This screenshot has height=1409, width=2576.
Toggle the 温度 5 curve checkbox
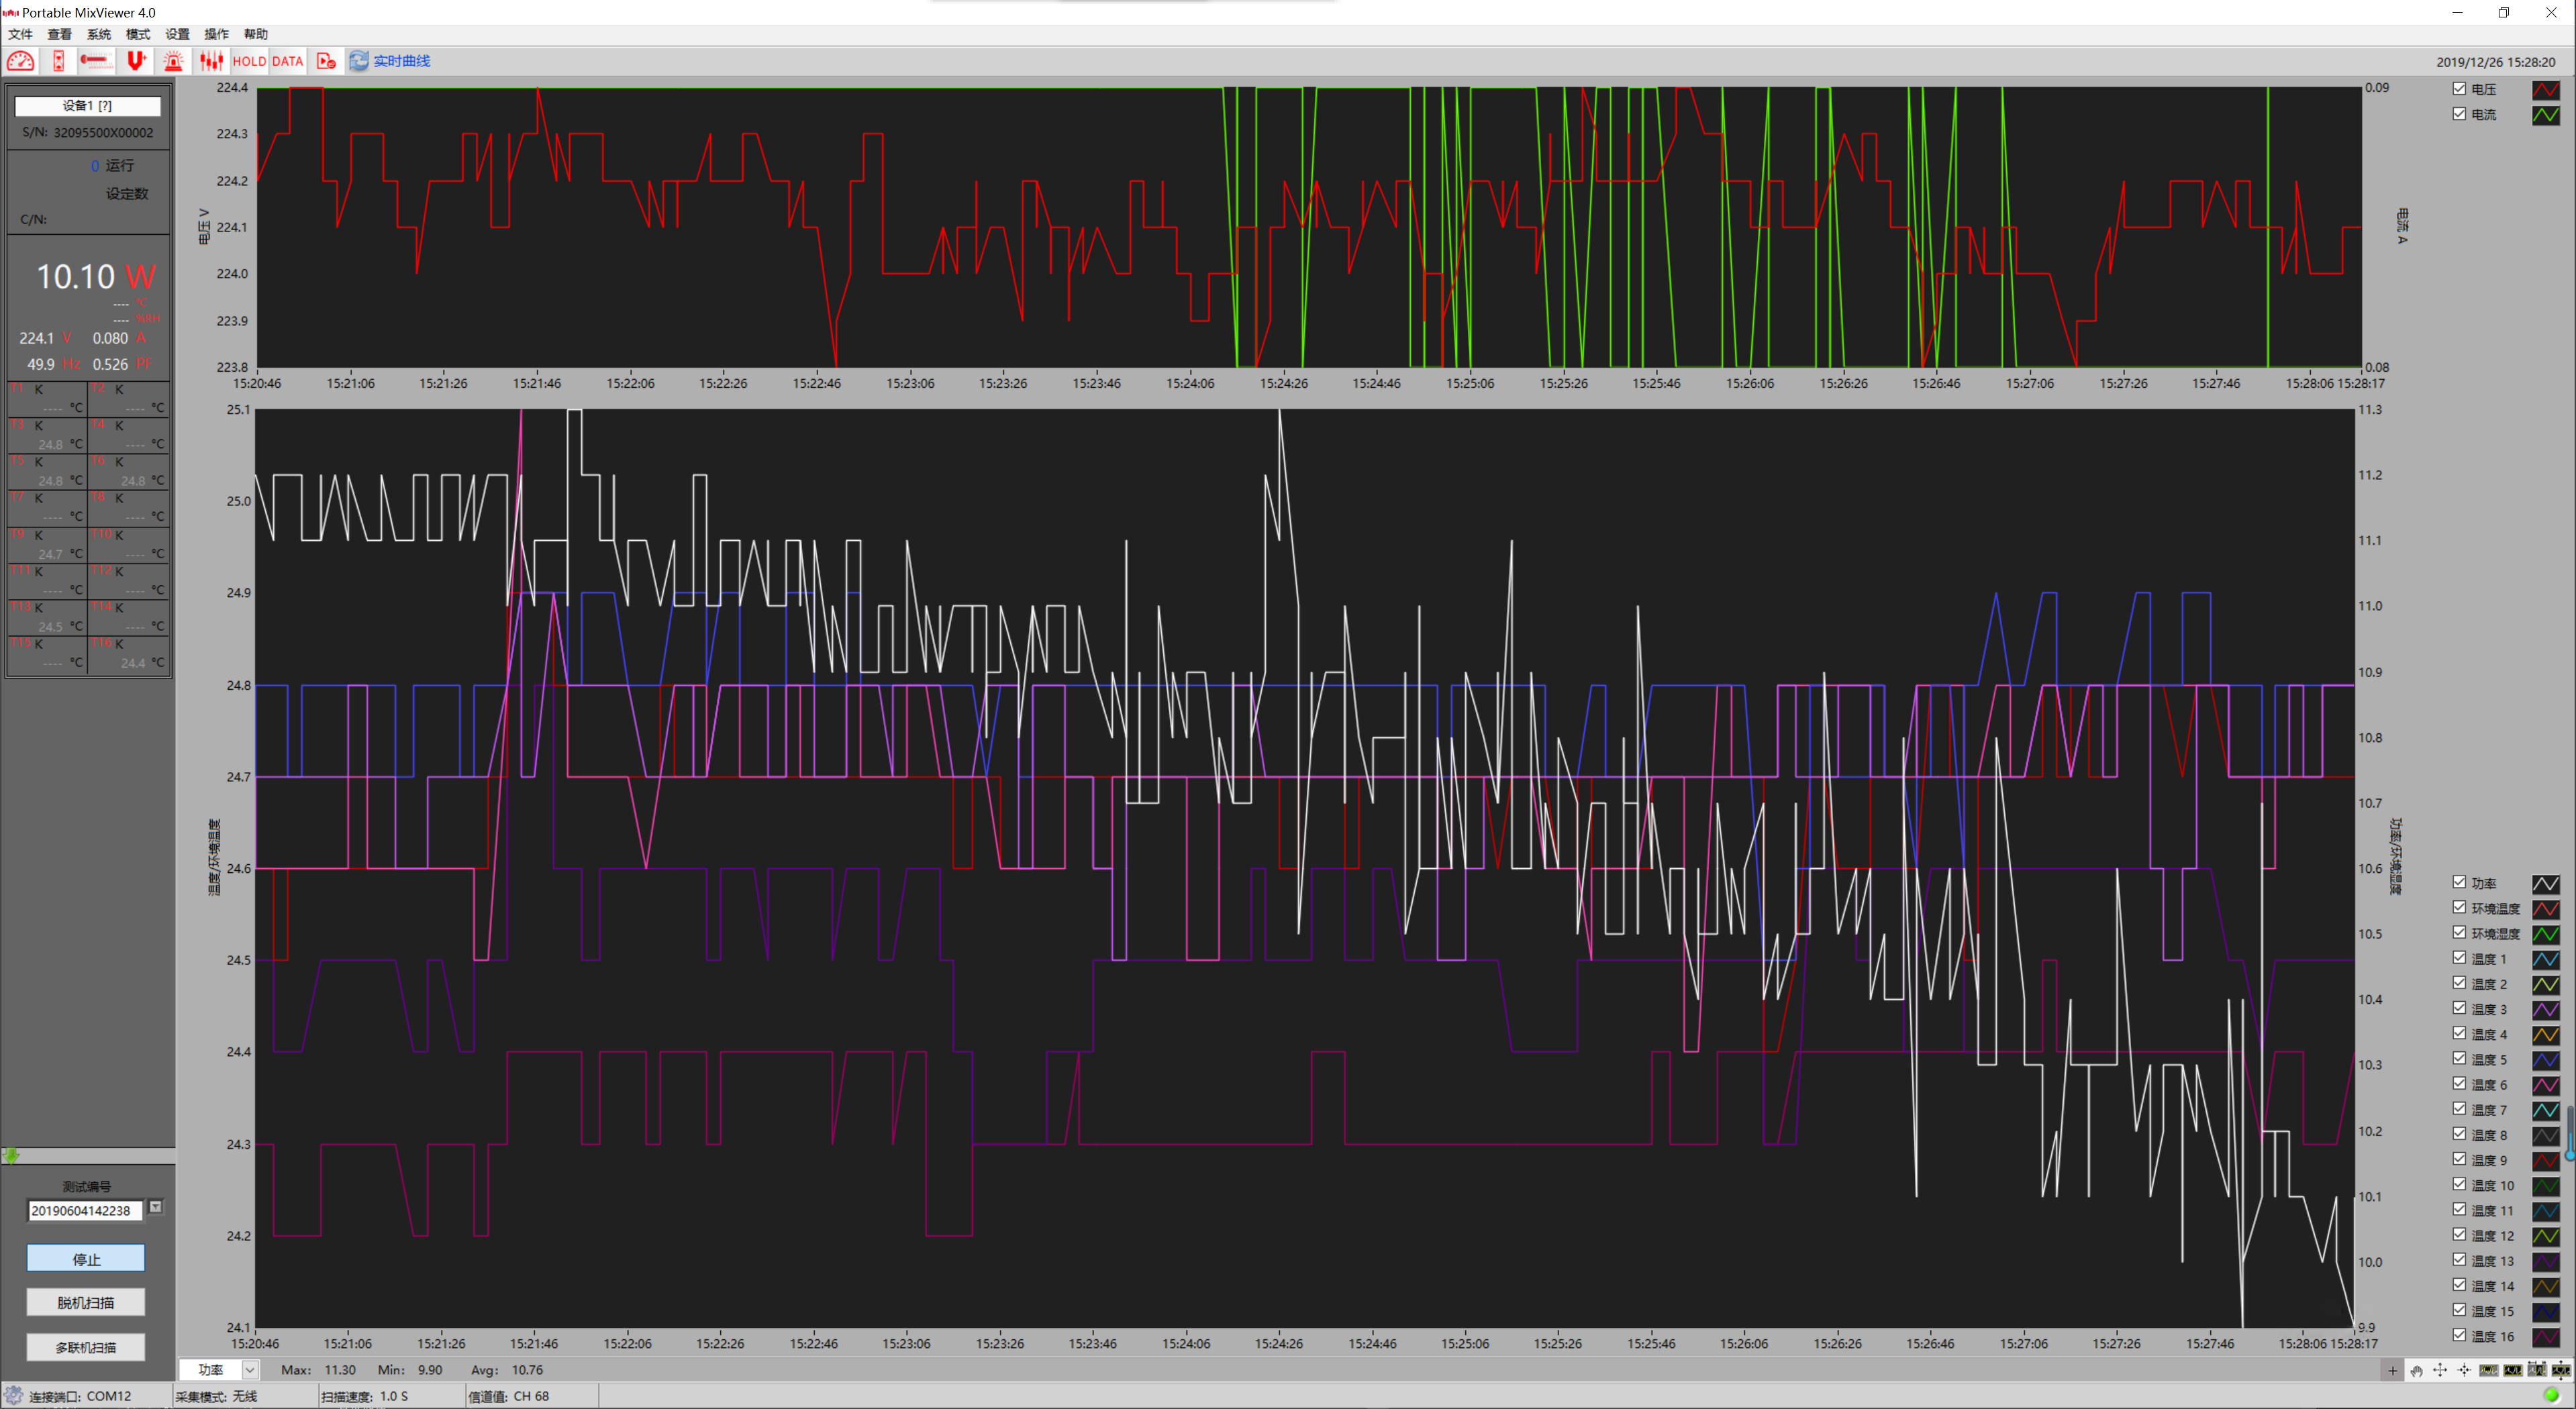point(2459,1058)
